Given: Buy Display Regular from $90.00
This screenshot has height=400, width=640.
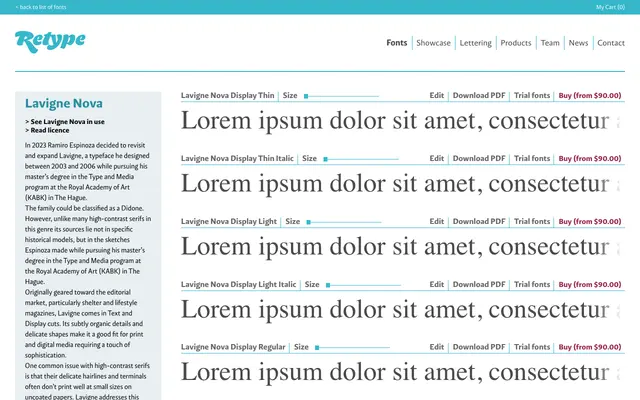Looking at the screenshot, I should point(590,347).
